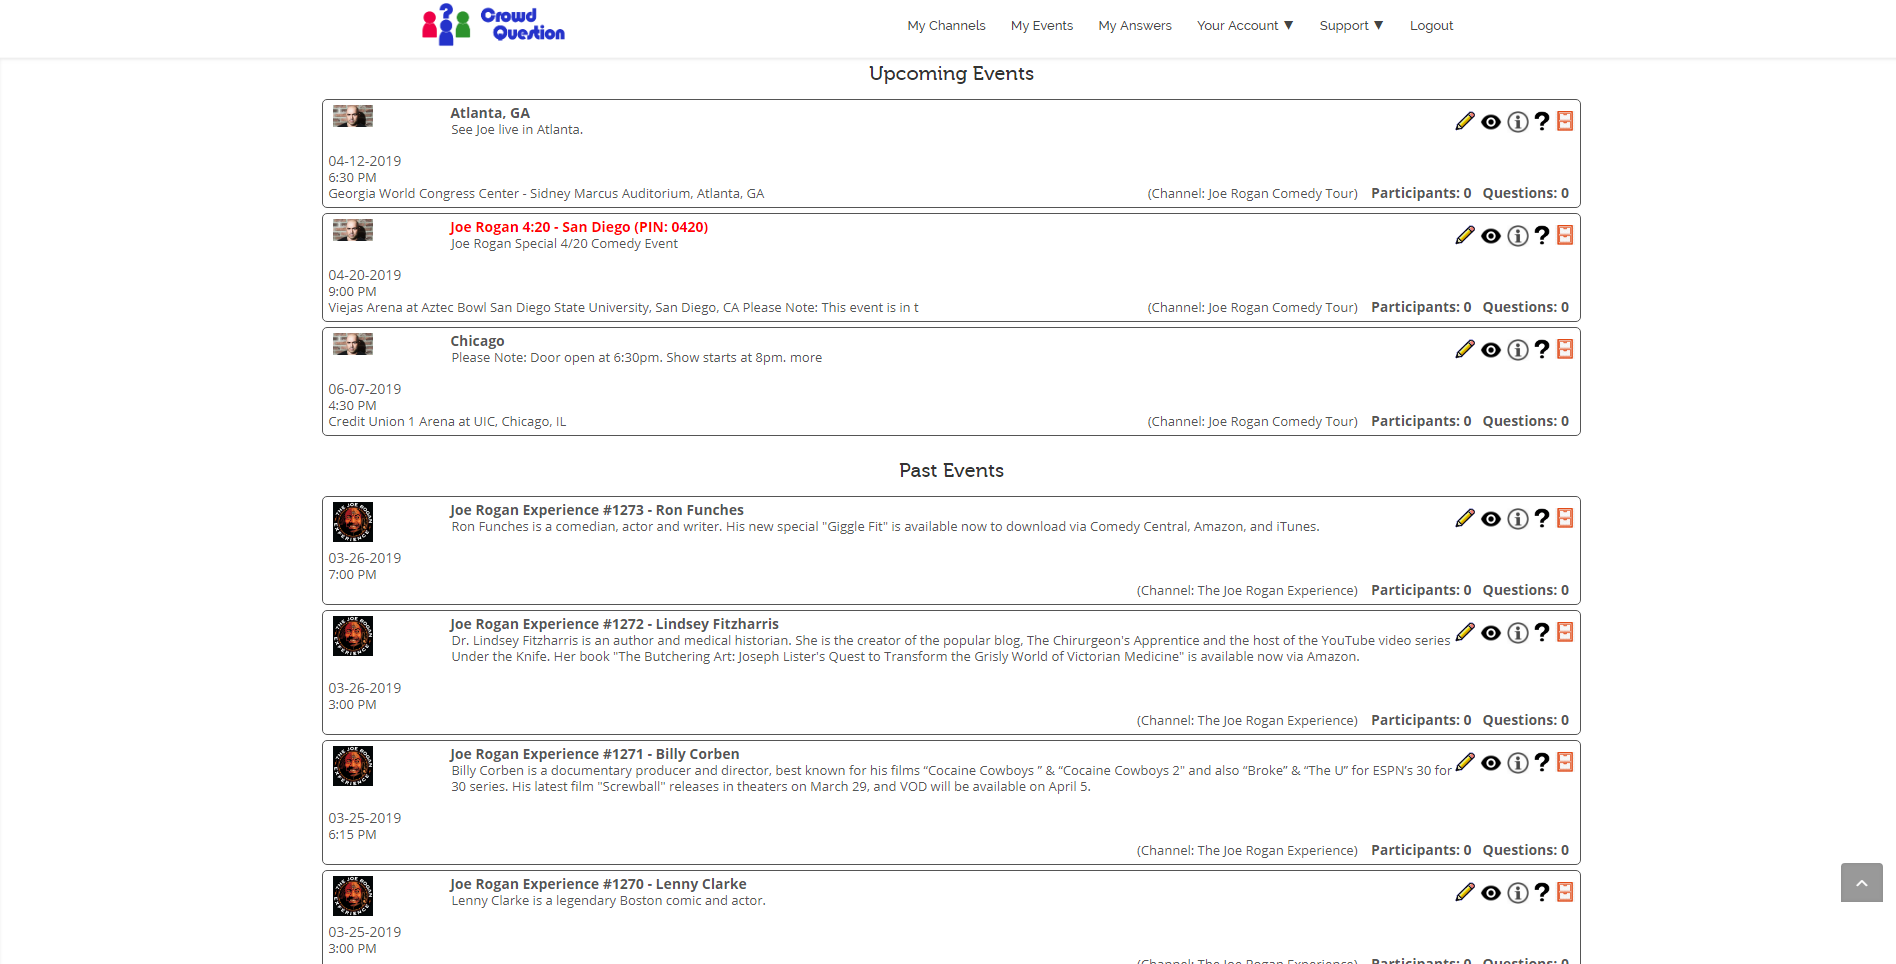
Task: Show info for #1273 Ron Funches event
Action: (1518, 519)
